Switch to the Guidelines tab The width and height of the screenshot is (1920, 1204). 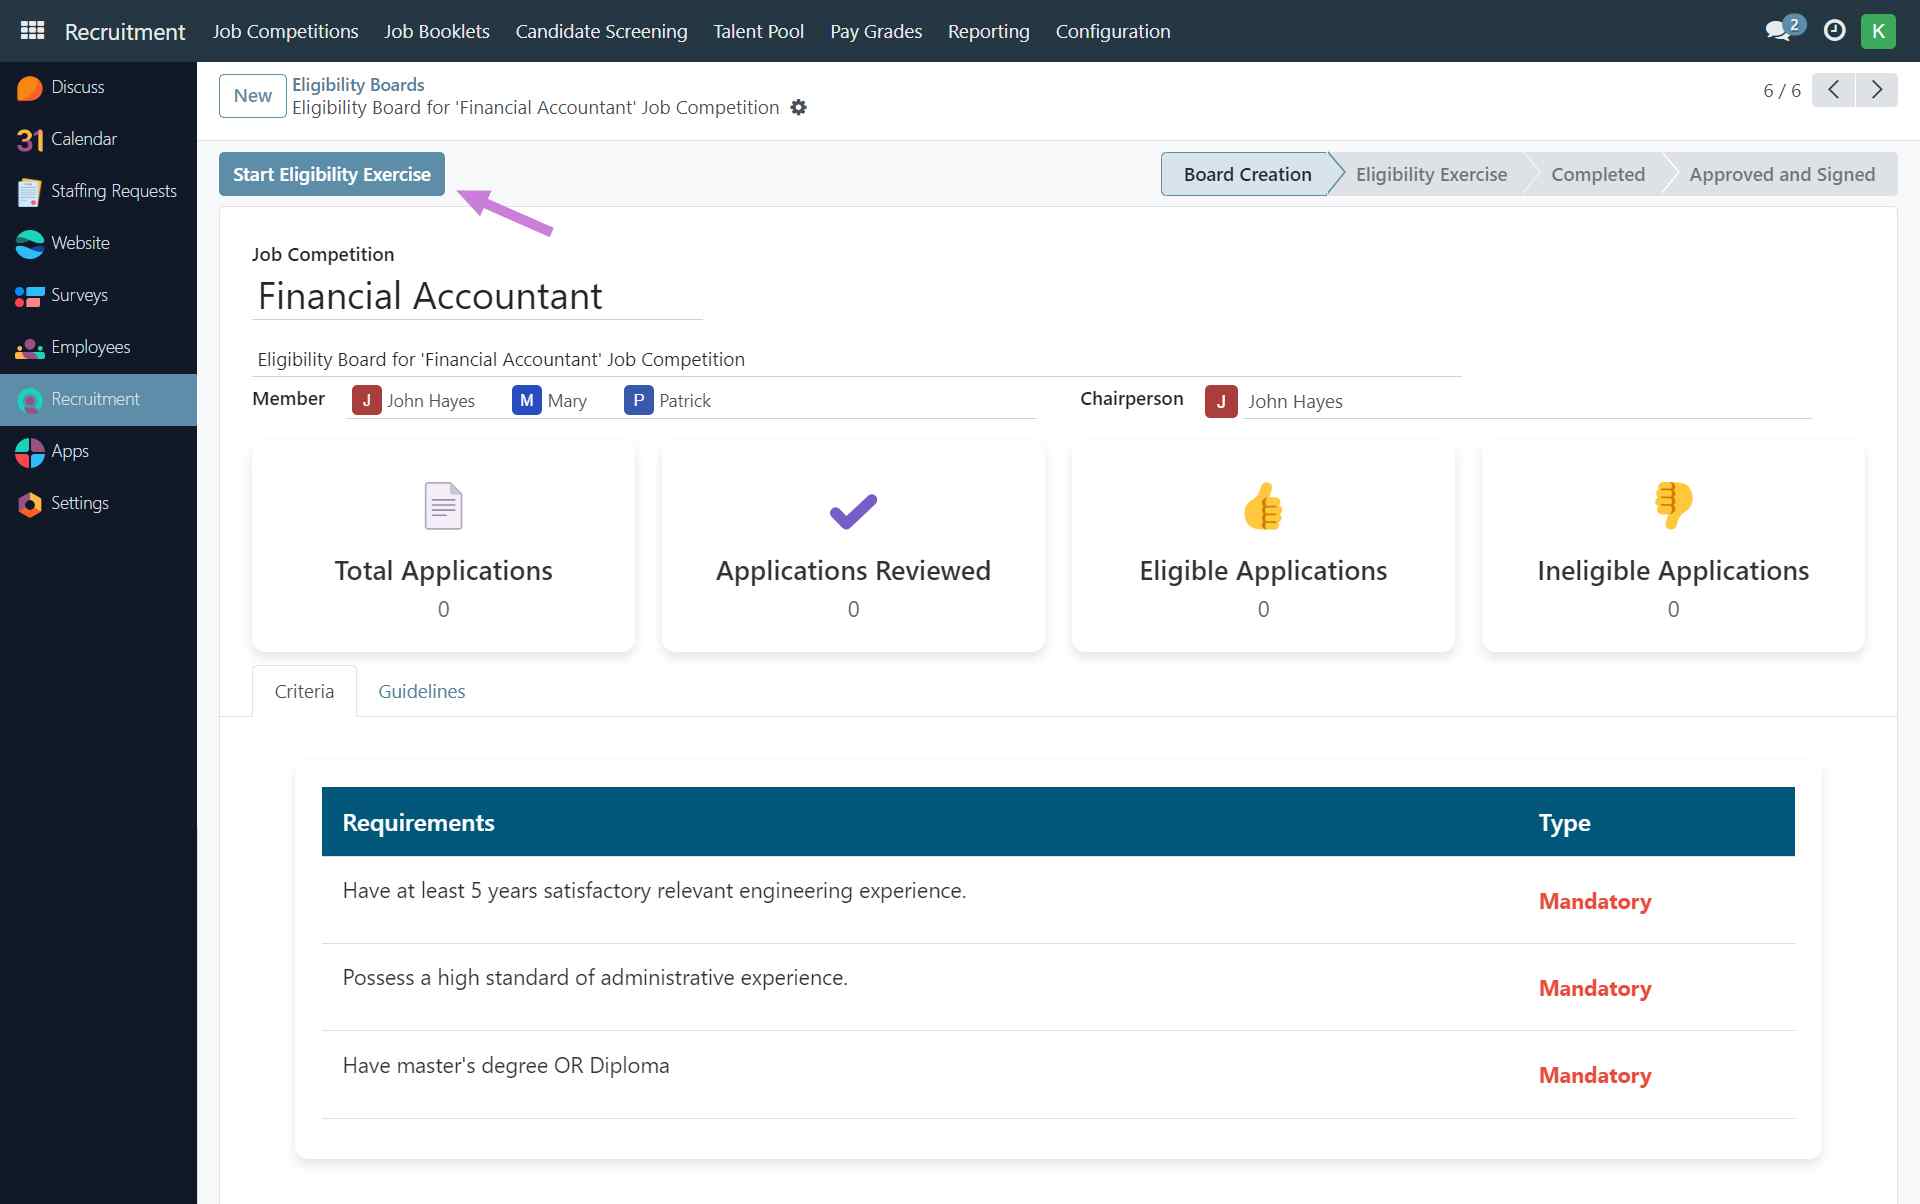(422, 691)
